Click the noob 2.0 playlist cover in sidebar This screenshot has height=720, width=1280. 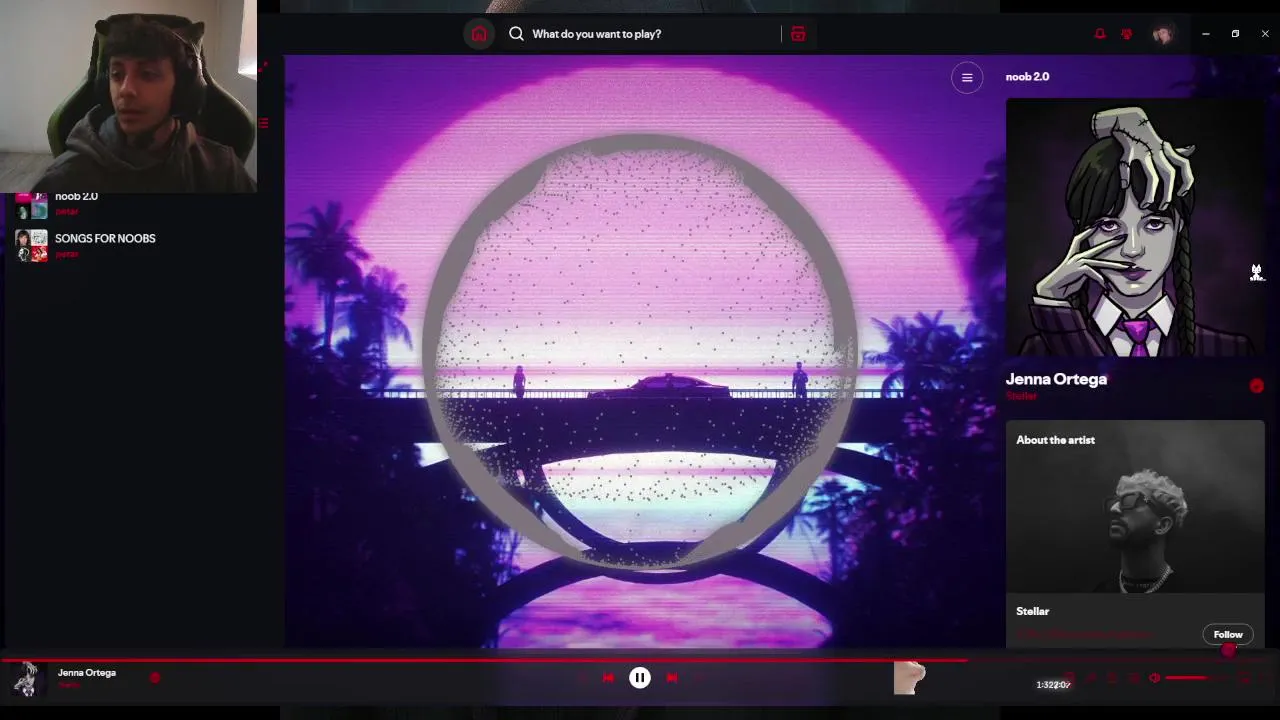tap(31, 205)
